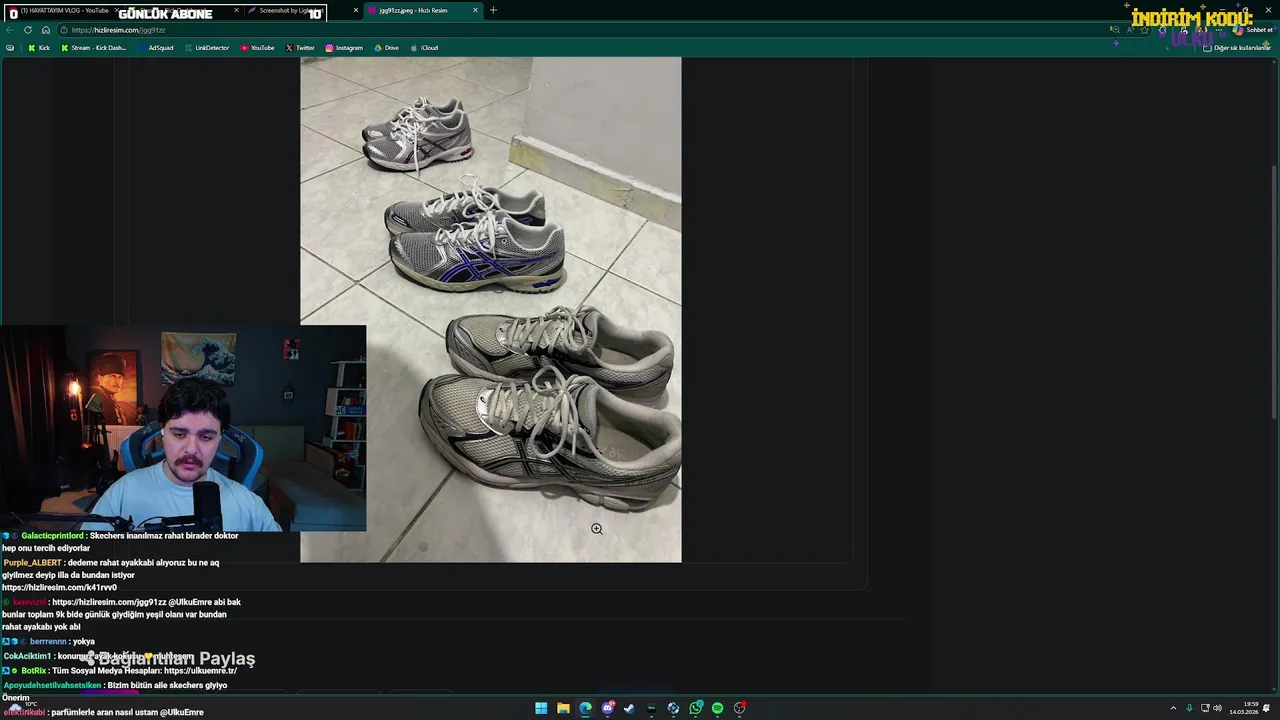Open the read aloud icon
1280x720 pixels.
(1131, 30)
